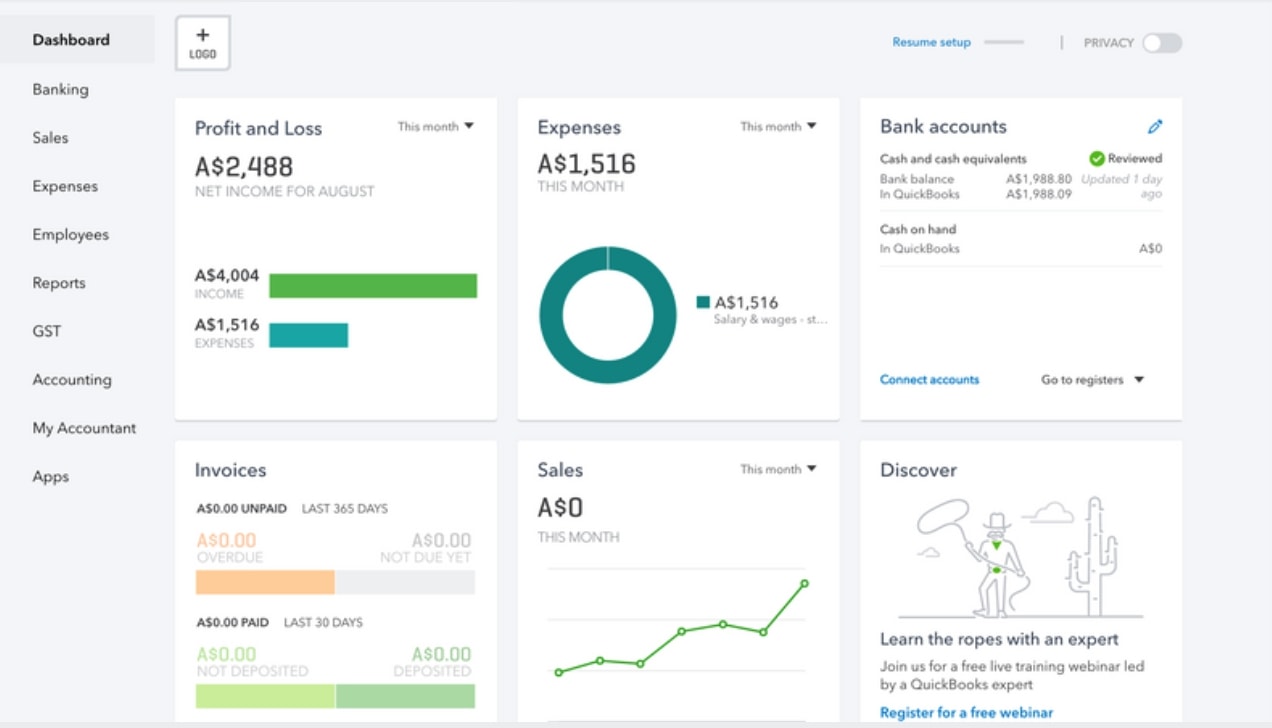Click the green INCOME bar

[373, 286]
